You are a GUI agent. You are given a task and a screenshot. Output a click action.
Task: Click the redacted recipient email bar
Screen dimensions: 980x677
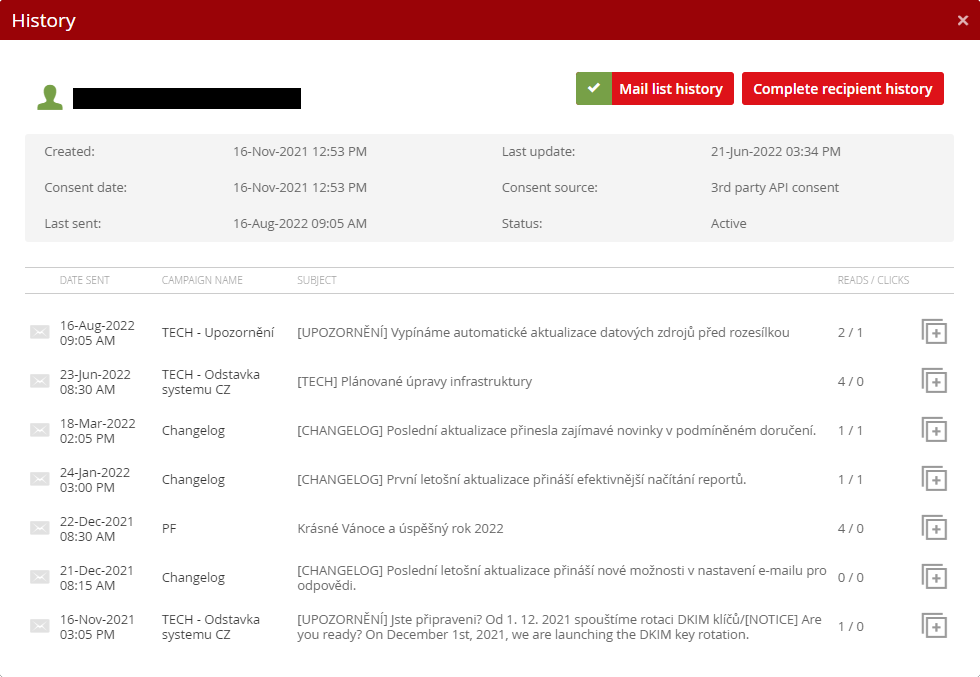click(x=187, y=98)
